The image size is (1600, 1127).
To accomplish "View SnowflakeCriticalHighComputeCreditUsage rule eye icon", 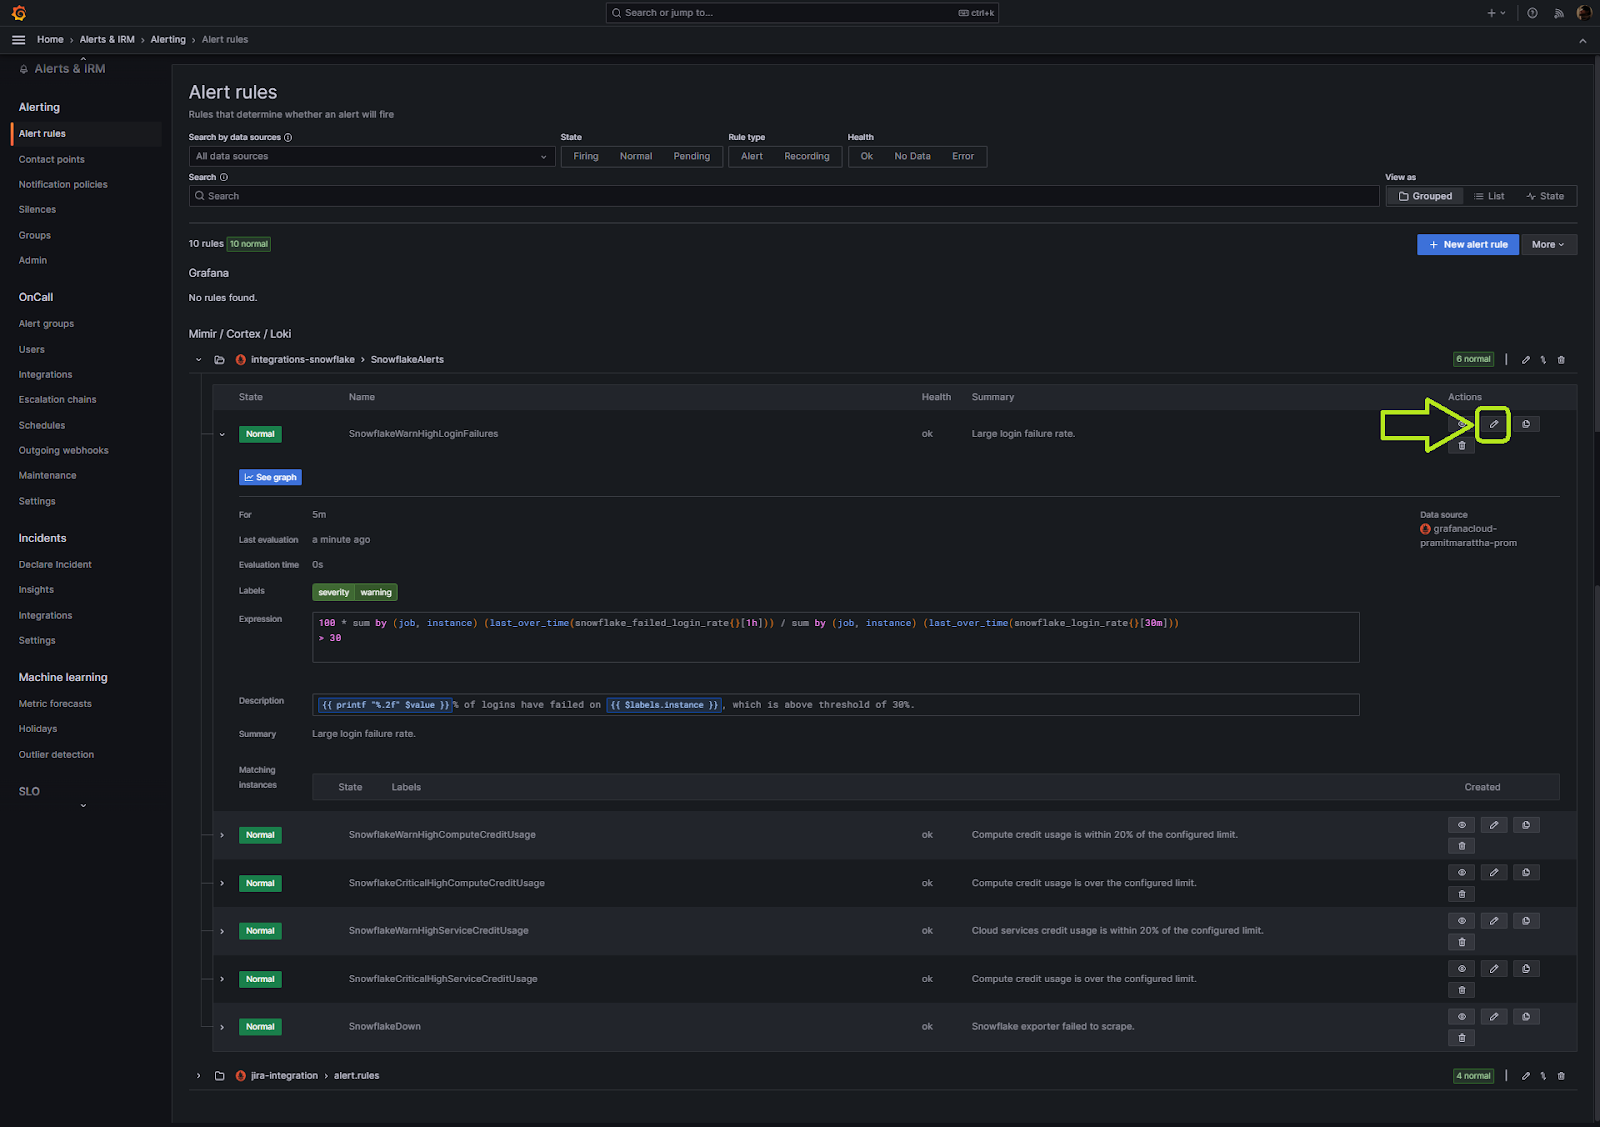I will click(1462, 873).
